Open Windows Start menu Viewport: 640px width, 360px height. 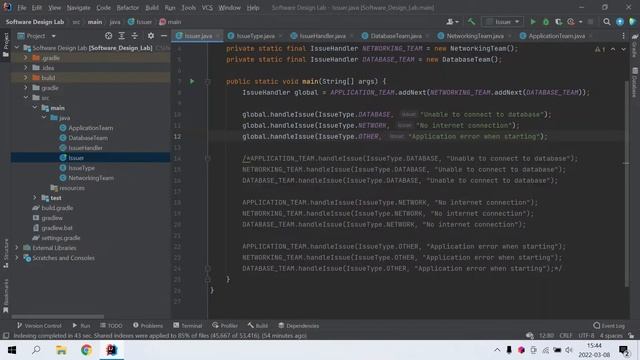click(x=12, y=350)
